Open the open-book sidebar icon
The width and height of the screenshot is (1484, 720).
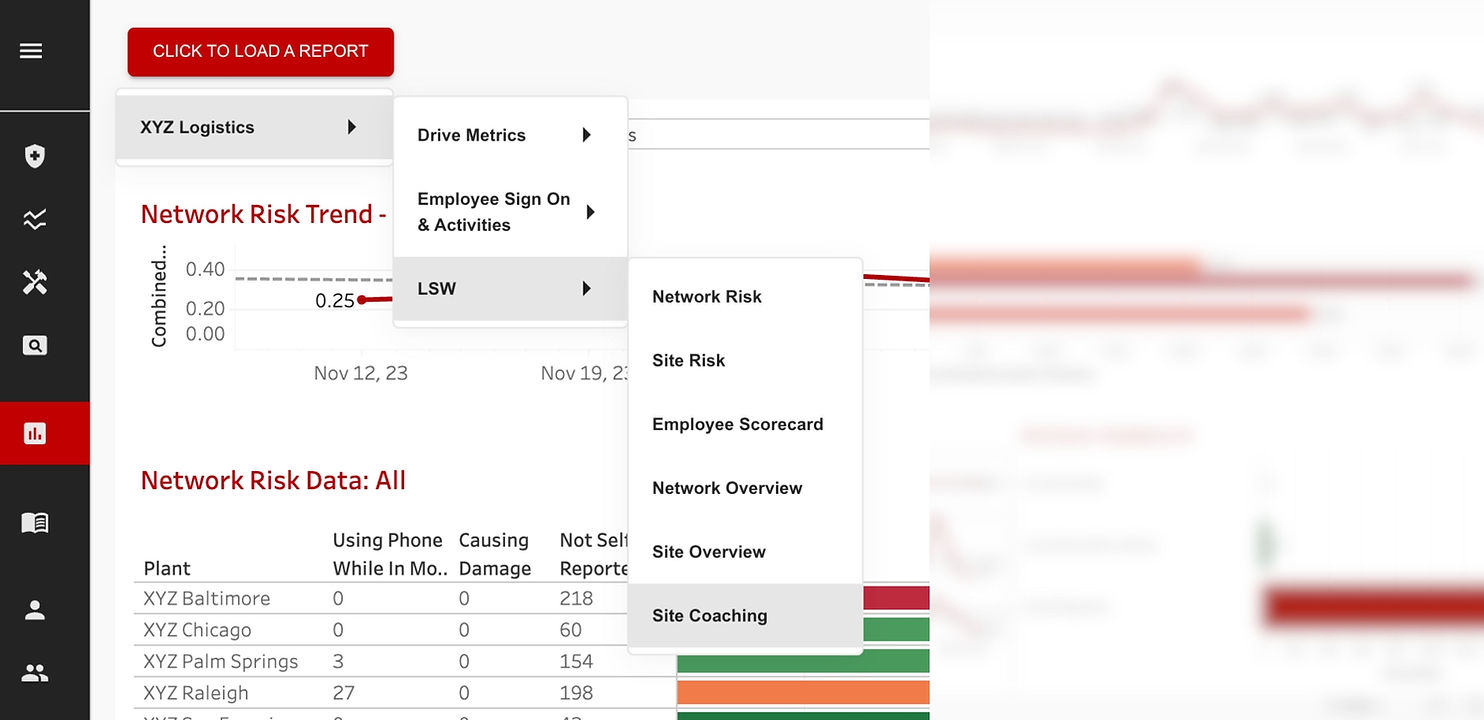(x=35, y=522)
